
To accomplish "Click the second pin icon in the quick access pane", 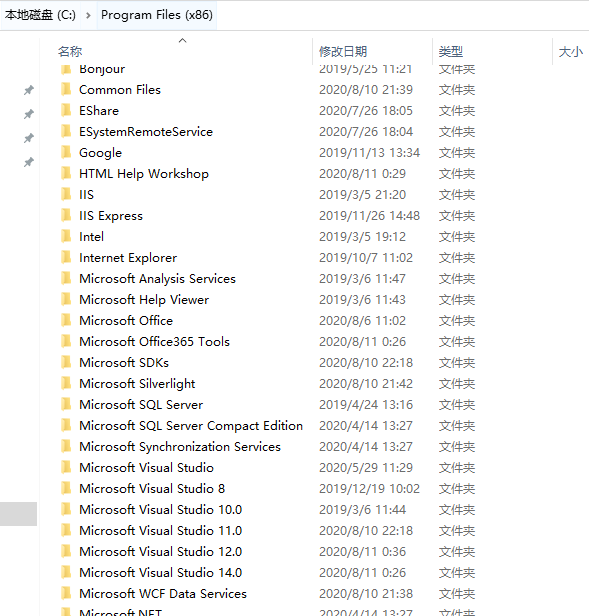I will click(29, 114).
